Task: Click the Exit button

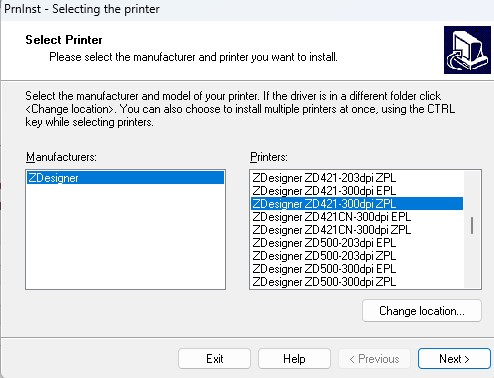Action: (214, 359)
